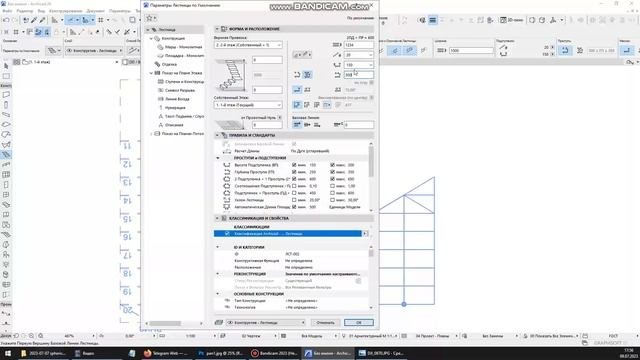
Task: Select right baseline position icon
Action: coord(317,125)
